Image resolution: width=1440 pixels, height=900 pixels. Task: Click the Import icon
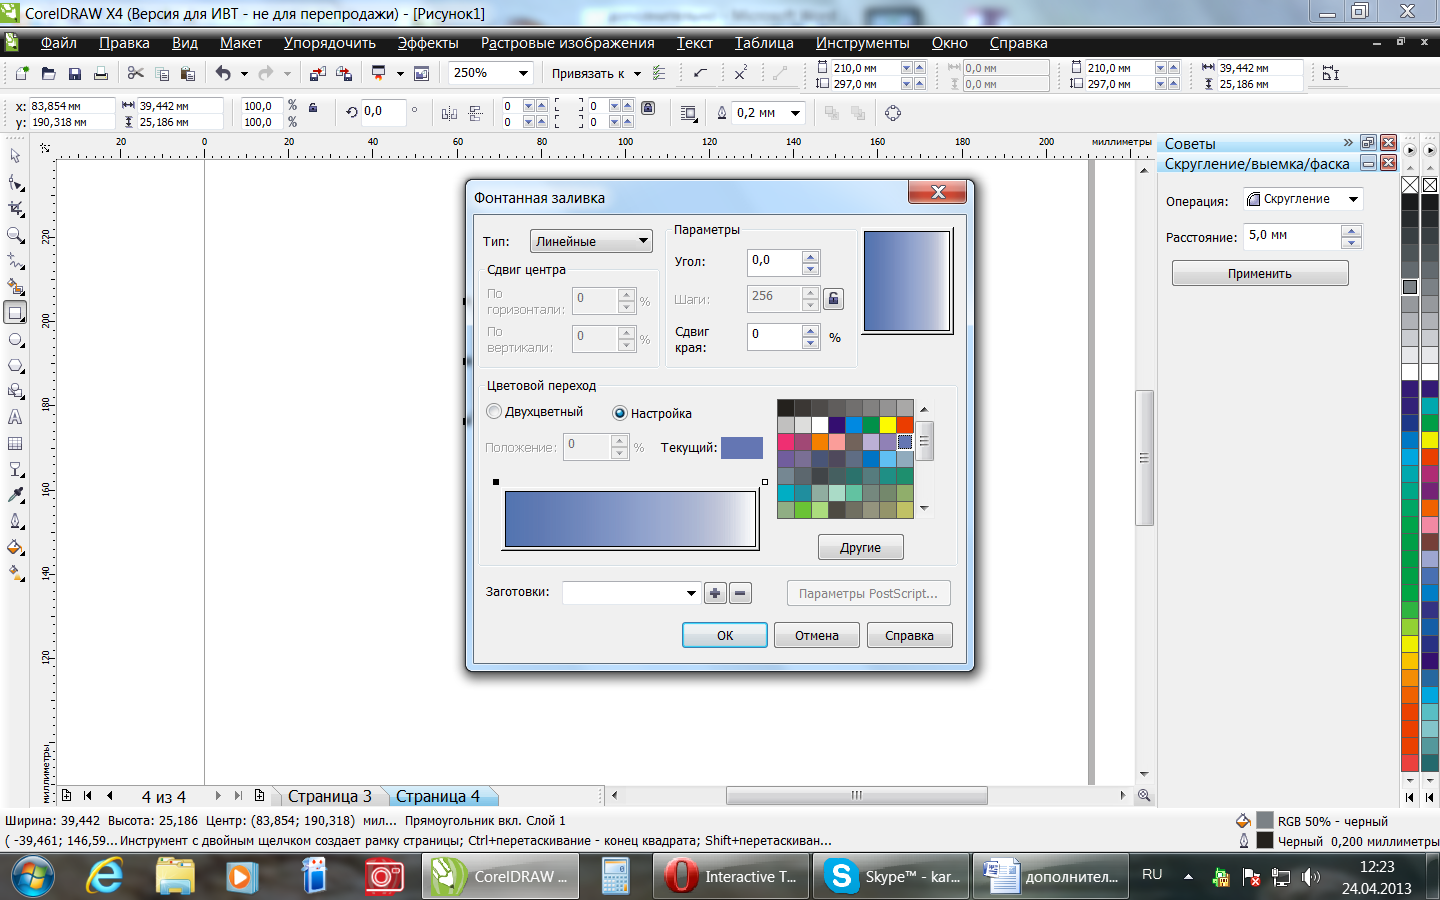(x=318, y=73)
